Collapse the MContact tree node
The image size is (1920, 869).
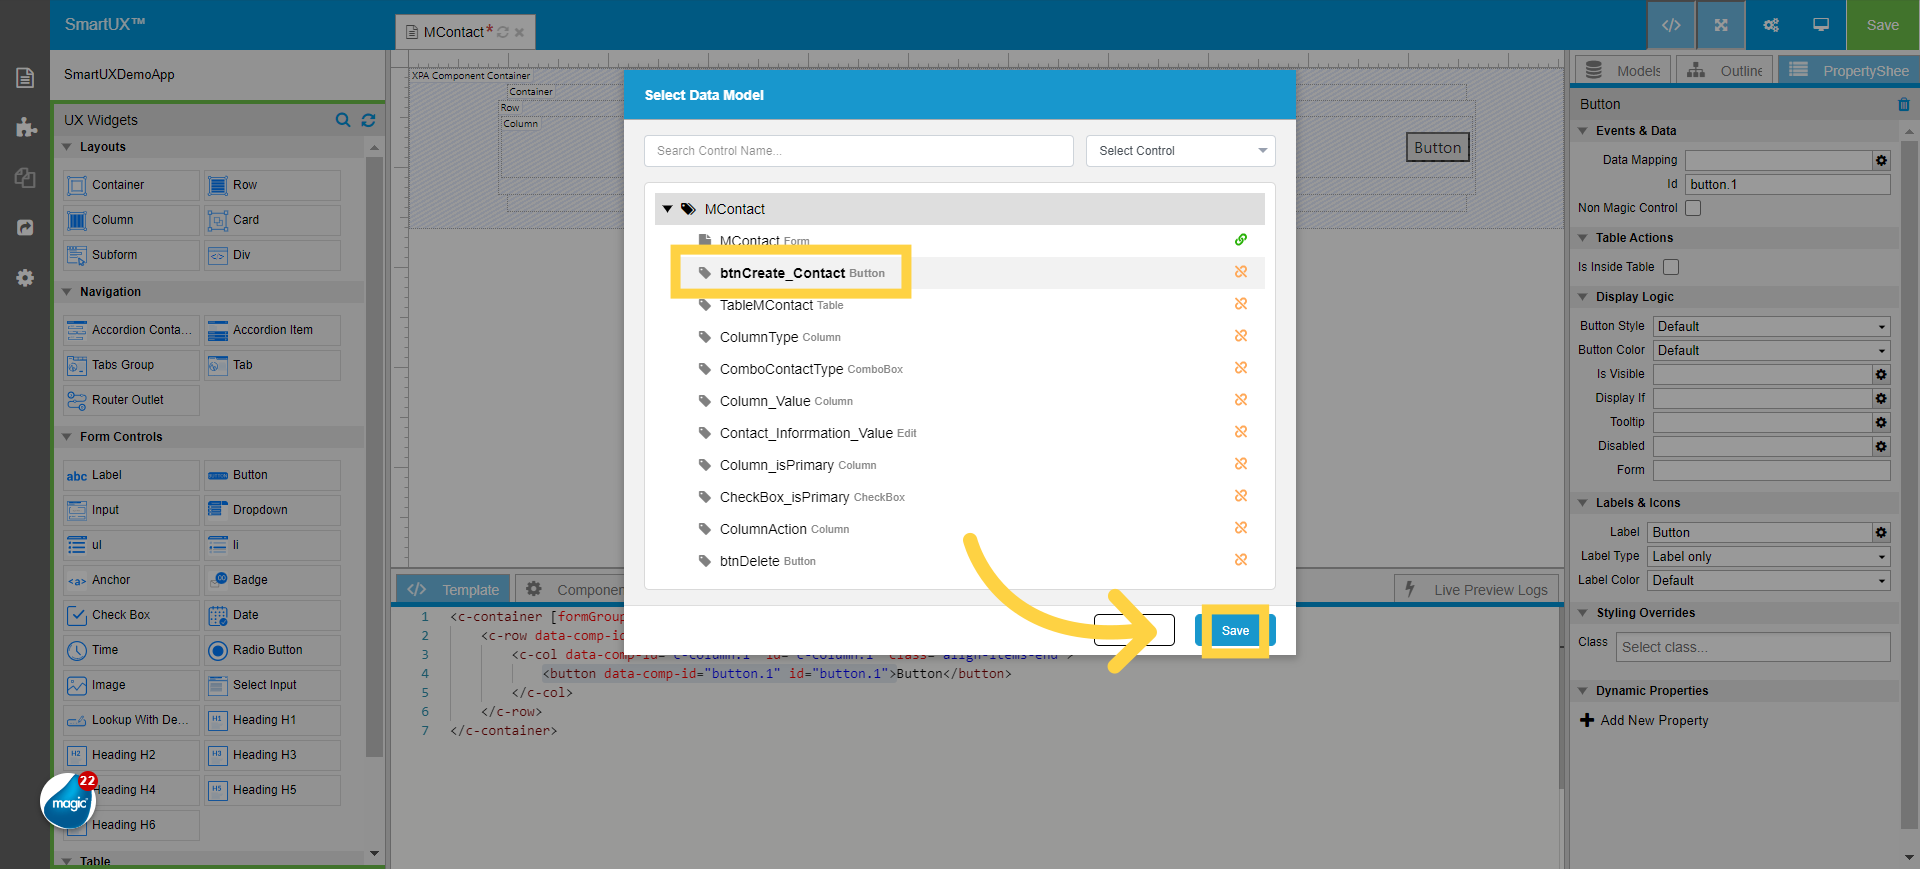click(x=668, y=209)
